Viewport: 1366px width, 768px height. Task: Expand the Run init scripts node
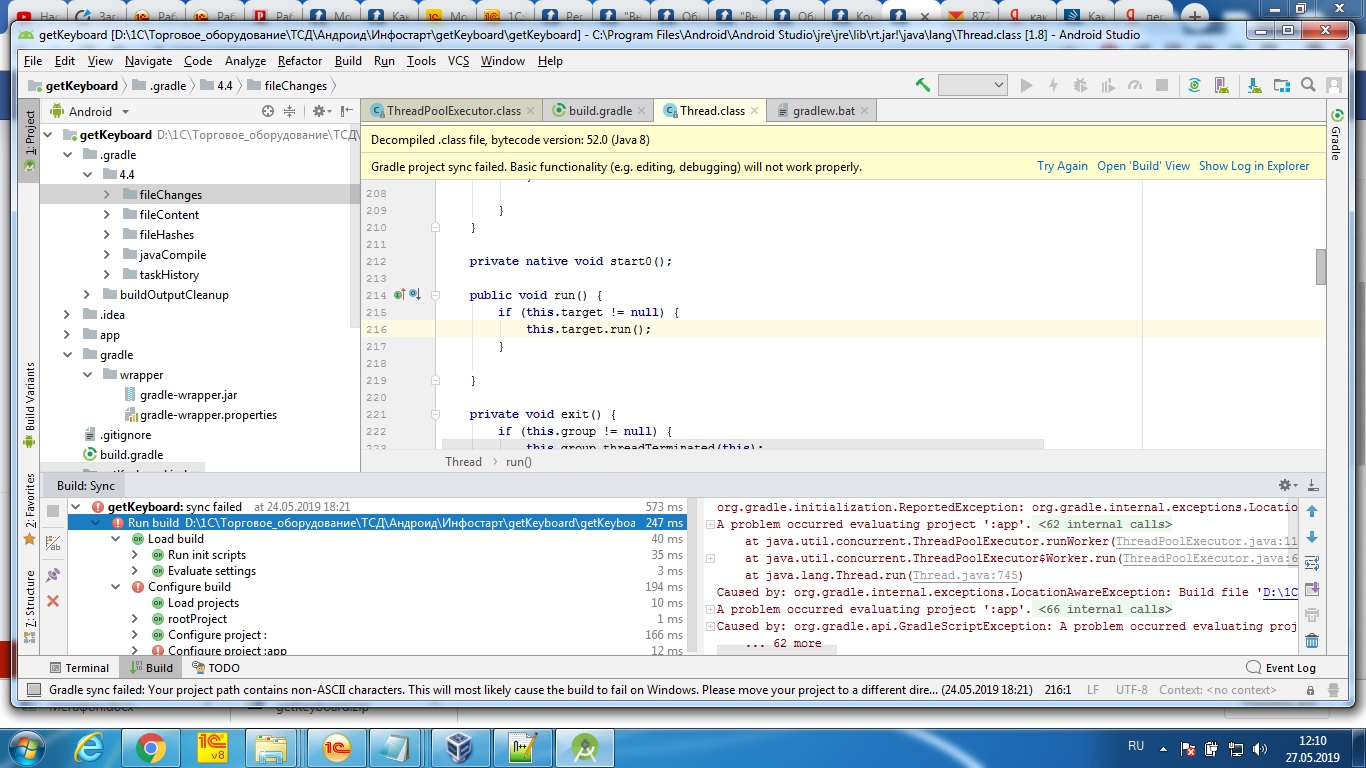click(x=135, y=555)
